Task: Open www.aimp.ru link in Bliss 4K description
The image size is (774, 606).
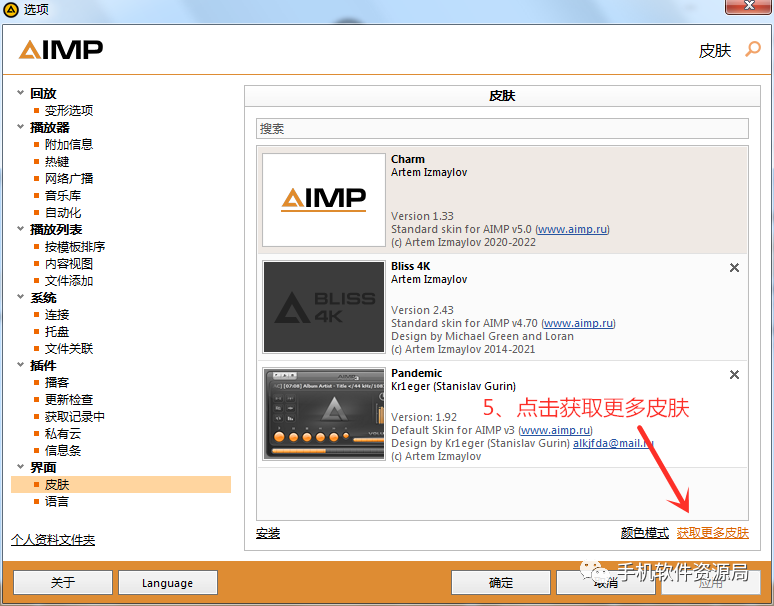Action: pos(579,323)
